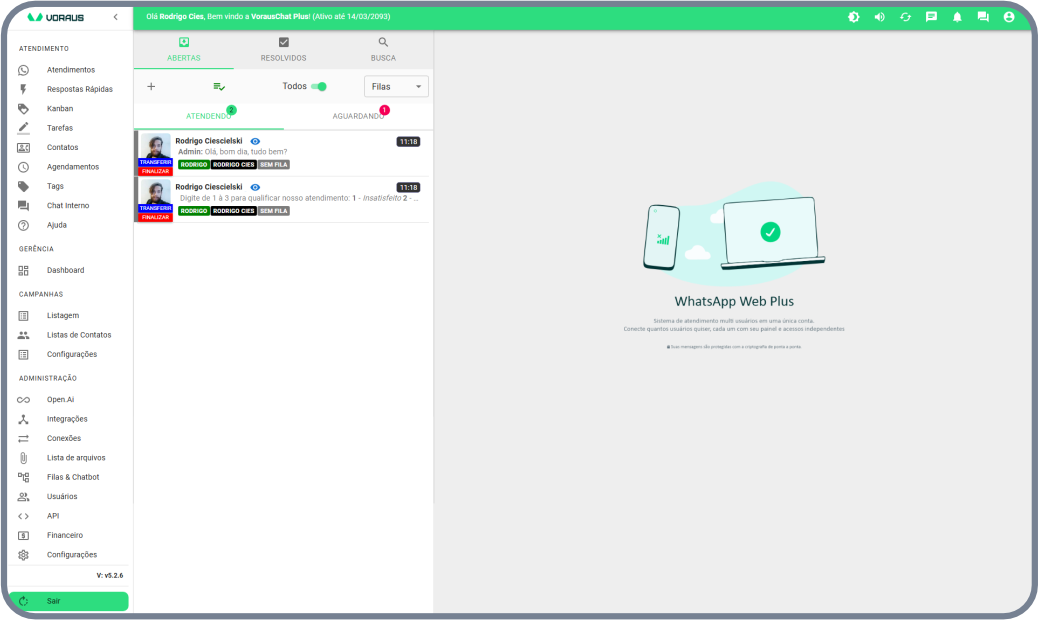Open the Busca tab
1038x620 pixels.
(383, 49)
